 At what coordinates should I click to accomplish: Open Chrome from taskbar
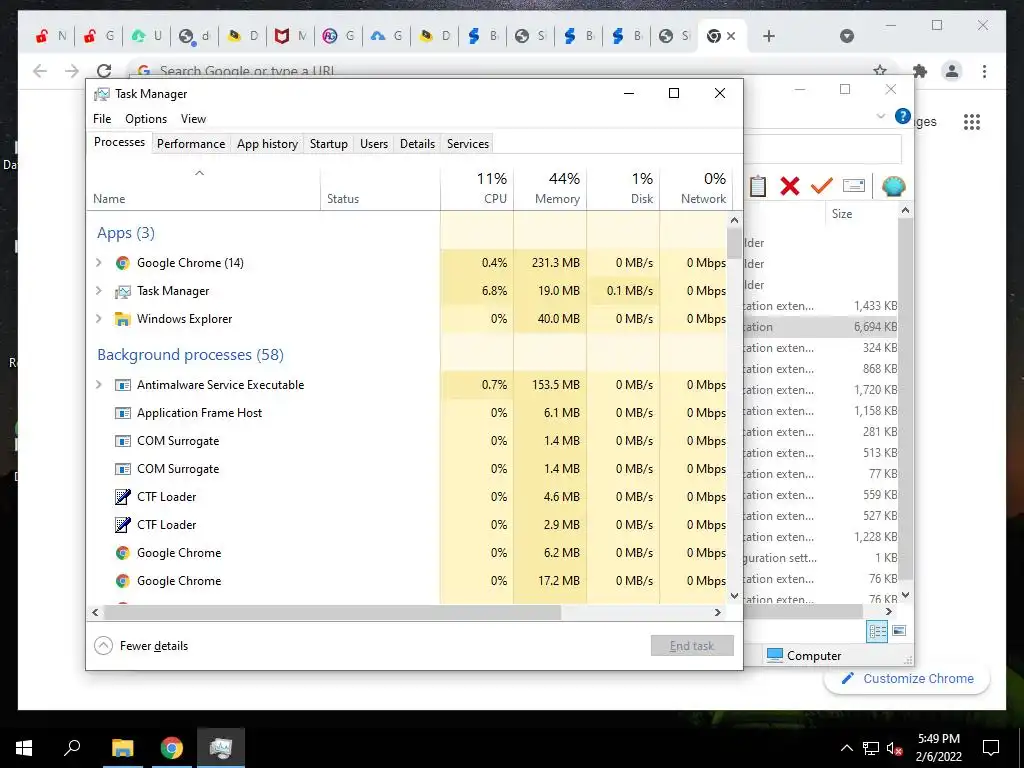coord(172,748)
